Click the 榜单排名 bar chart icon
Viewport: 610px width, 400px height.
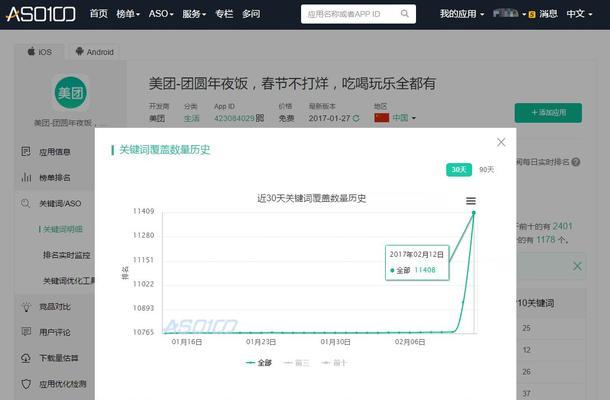point(26,177)
